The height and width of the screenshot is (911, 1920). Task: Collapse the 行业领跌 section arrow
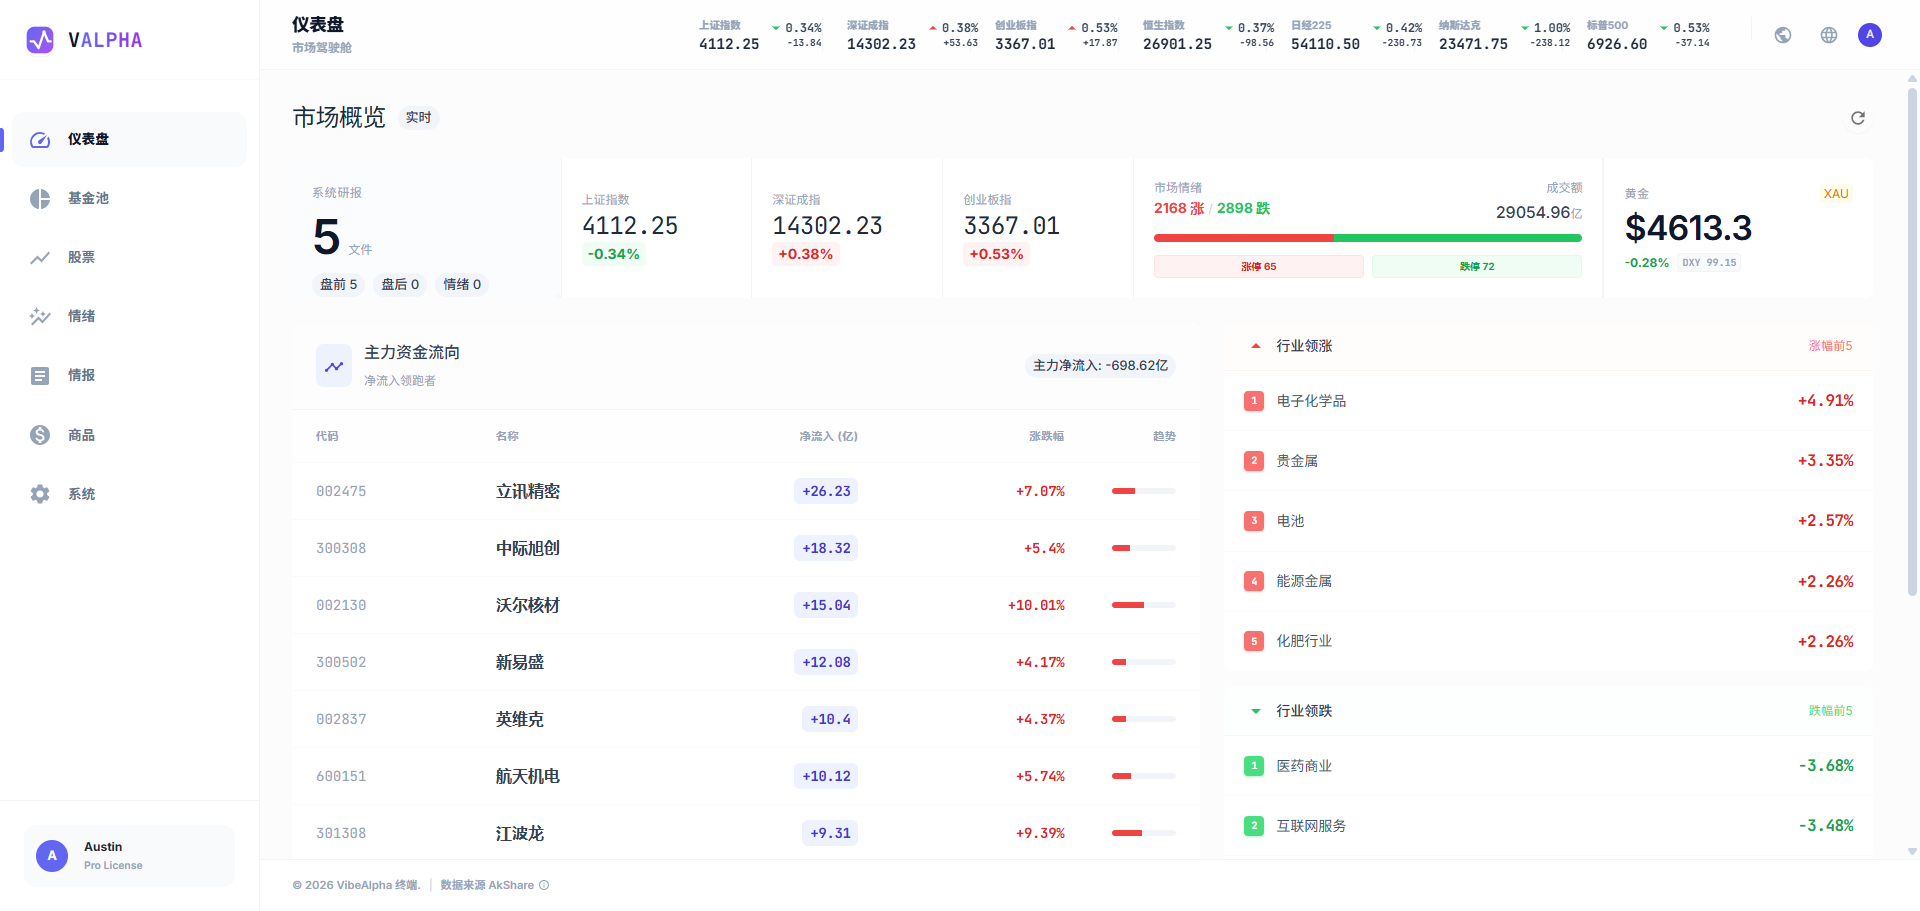(1256, 711)
